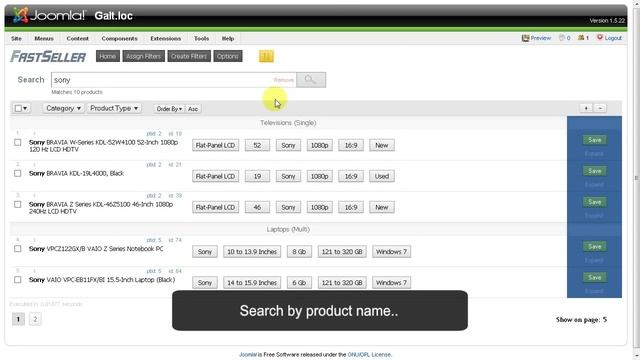Open the 46 size filter value
The image size is (640, 360).
(x=257, y=207)
